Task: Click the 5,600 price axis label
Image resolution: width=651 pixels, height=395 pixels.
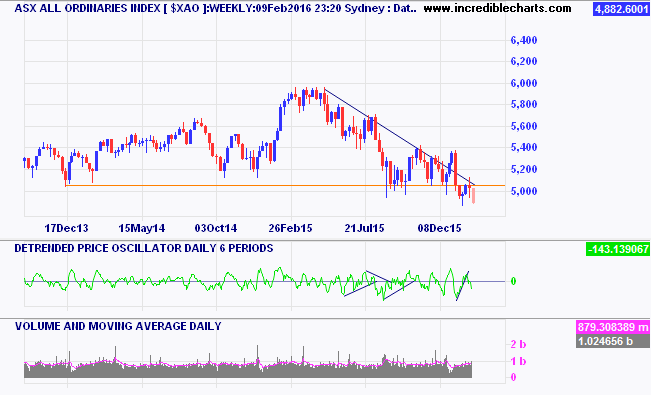Action: pos(524,126)
